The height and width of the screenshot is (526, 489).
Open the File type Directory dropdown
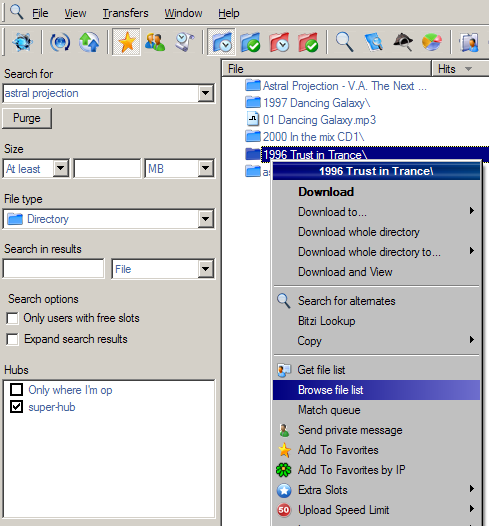(205, 219)
